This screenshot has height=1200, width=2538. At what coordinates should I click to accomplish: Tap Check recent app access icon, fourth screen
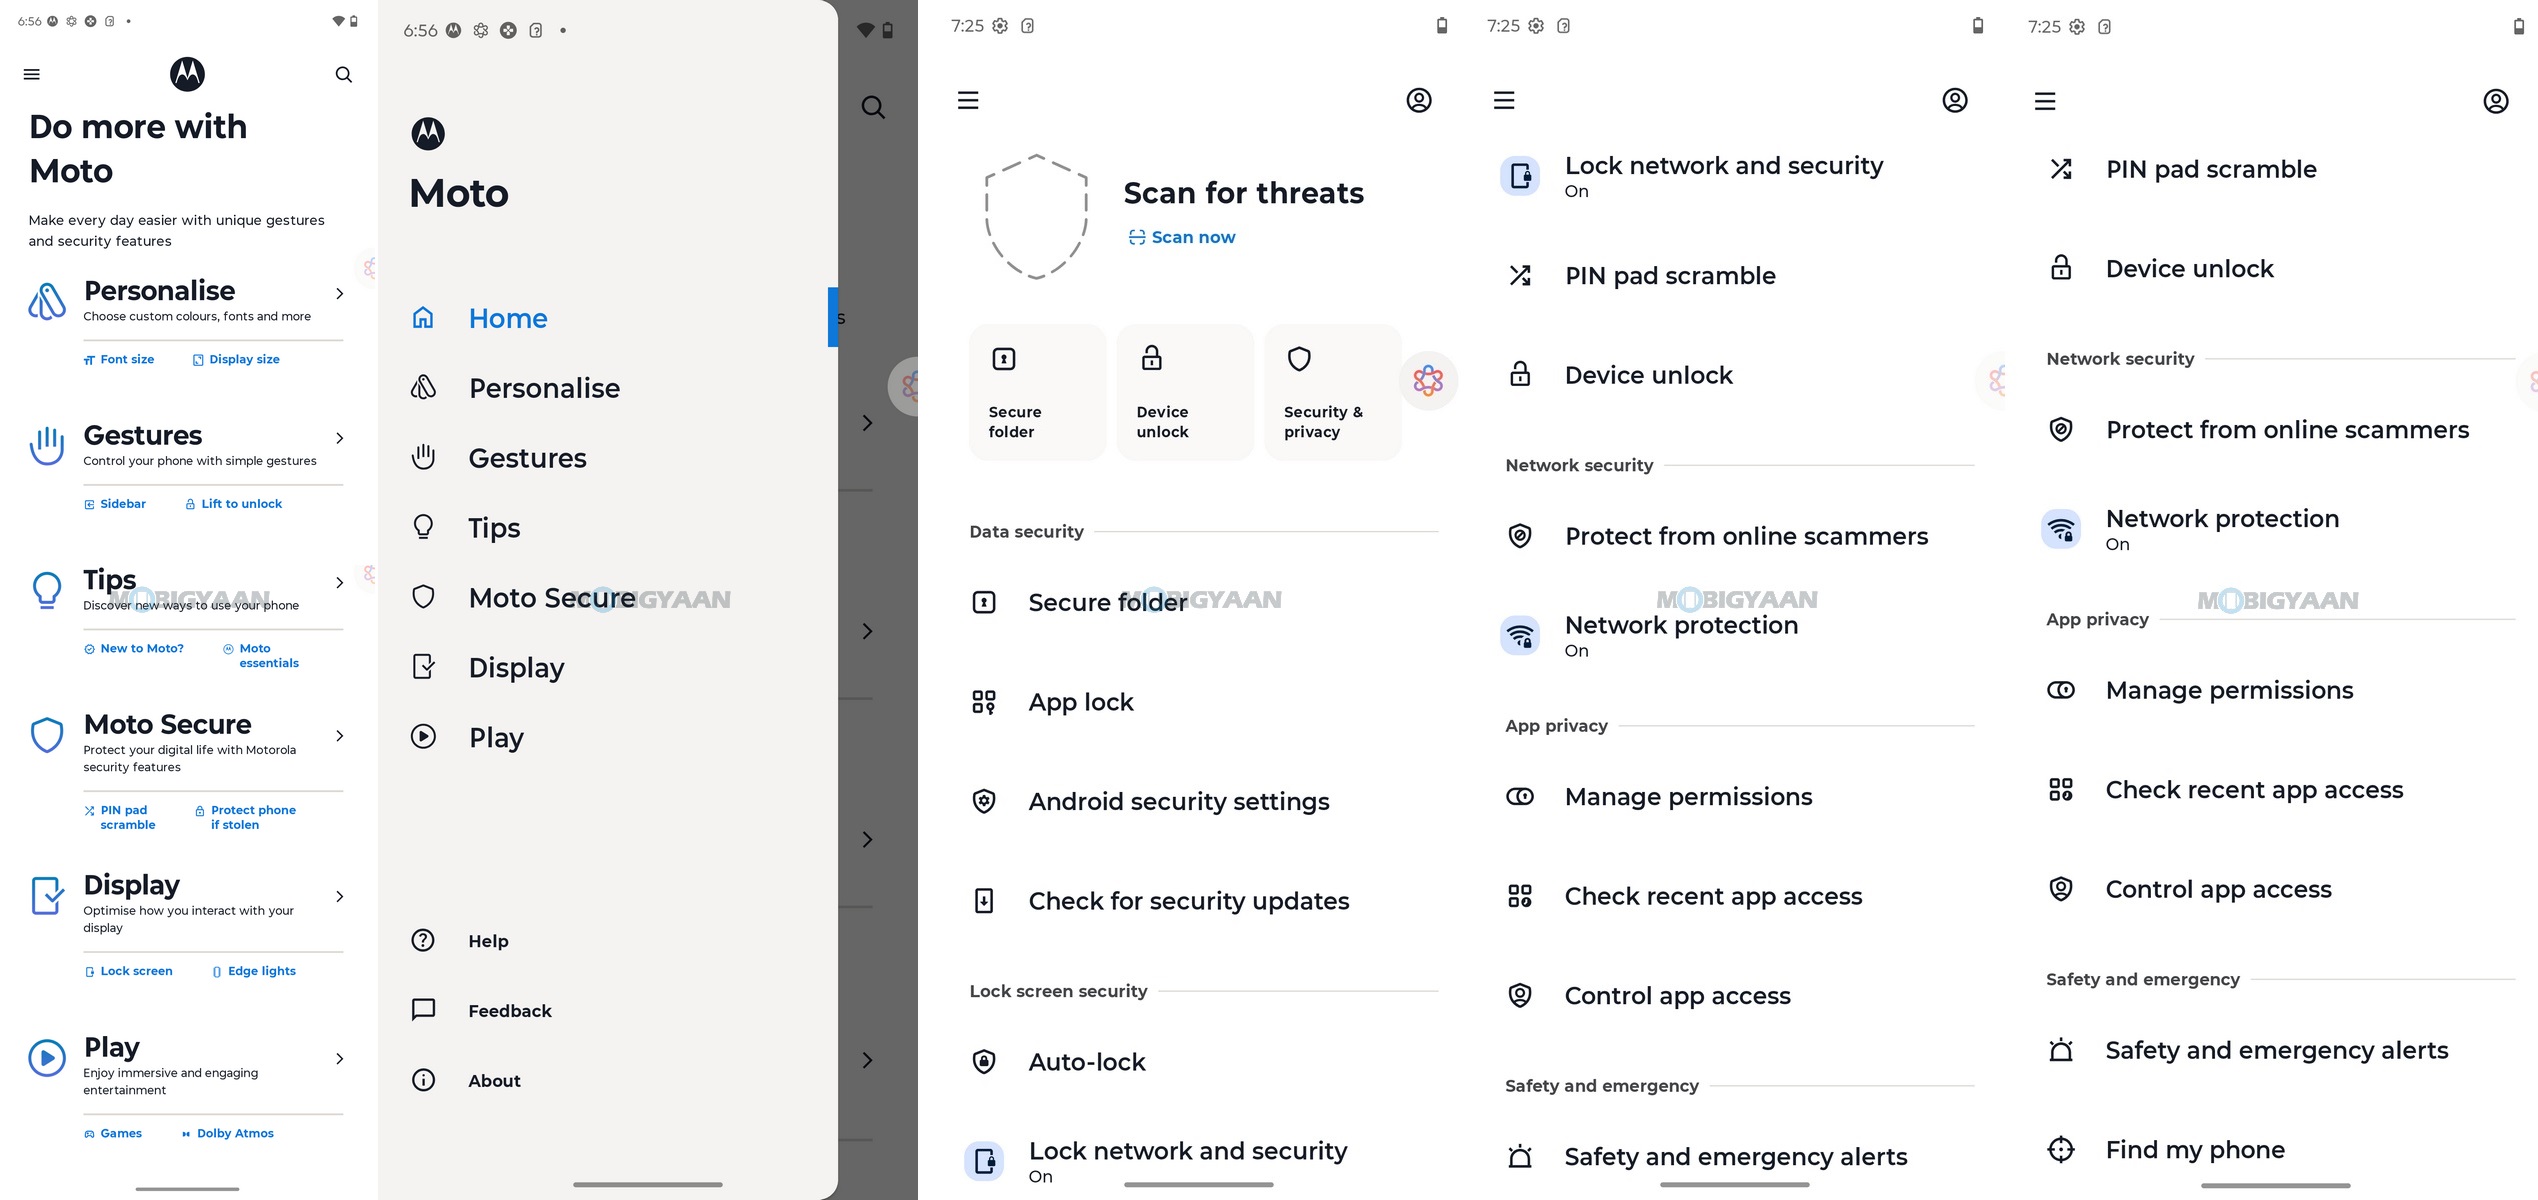click(x=1520, y=896)
